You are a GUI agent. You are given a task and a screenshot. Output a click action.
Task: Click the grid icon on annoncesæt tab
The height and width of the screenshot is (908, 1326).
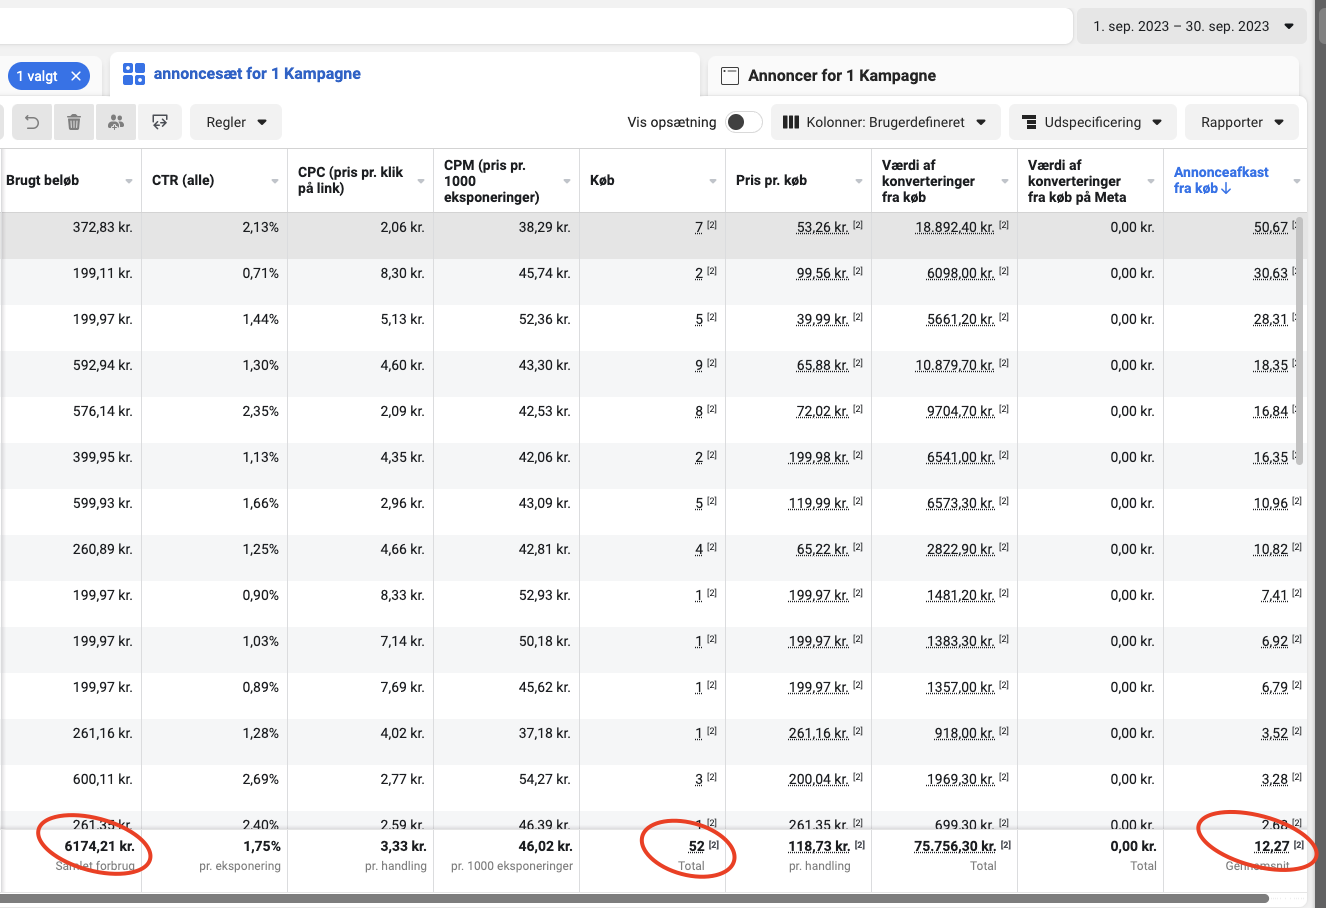pos(134,74)
